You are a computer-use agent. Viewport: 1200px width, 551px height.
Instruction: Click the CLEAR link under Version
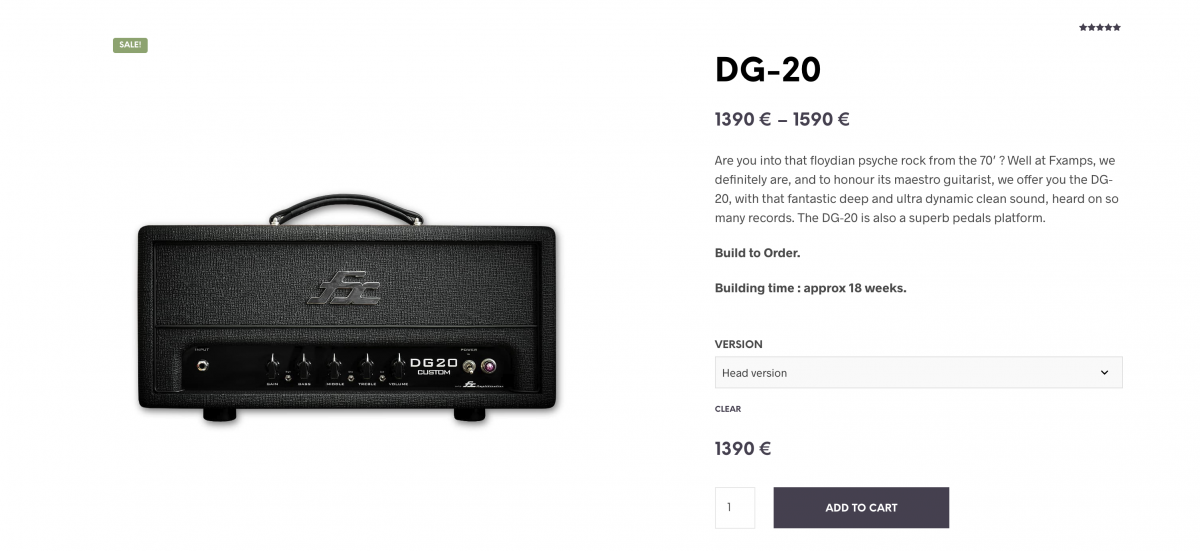click(x=728, y=409)
